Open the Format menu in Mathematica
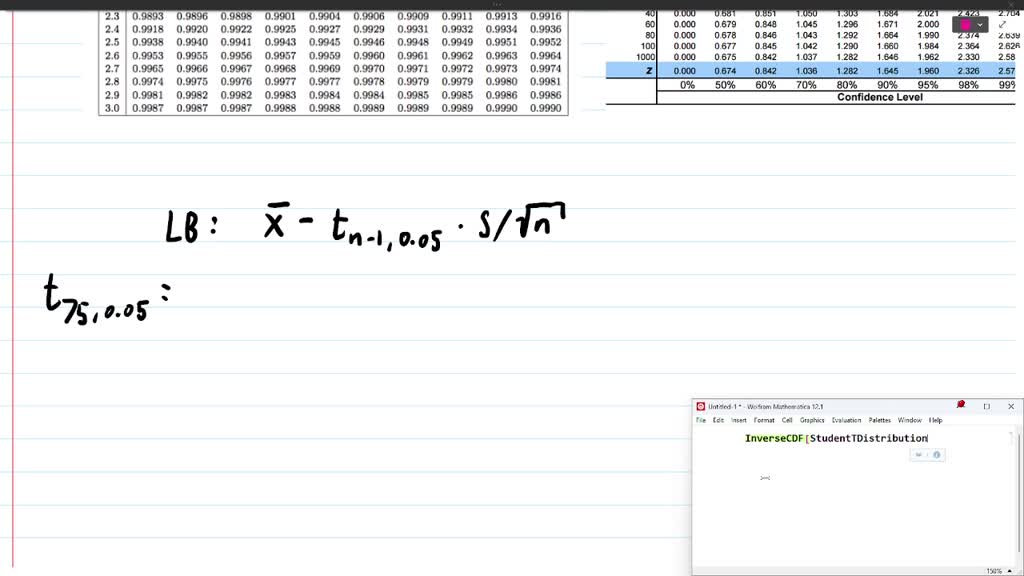 [x=763, y=419]
